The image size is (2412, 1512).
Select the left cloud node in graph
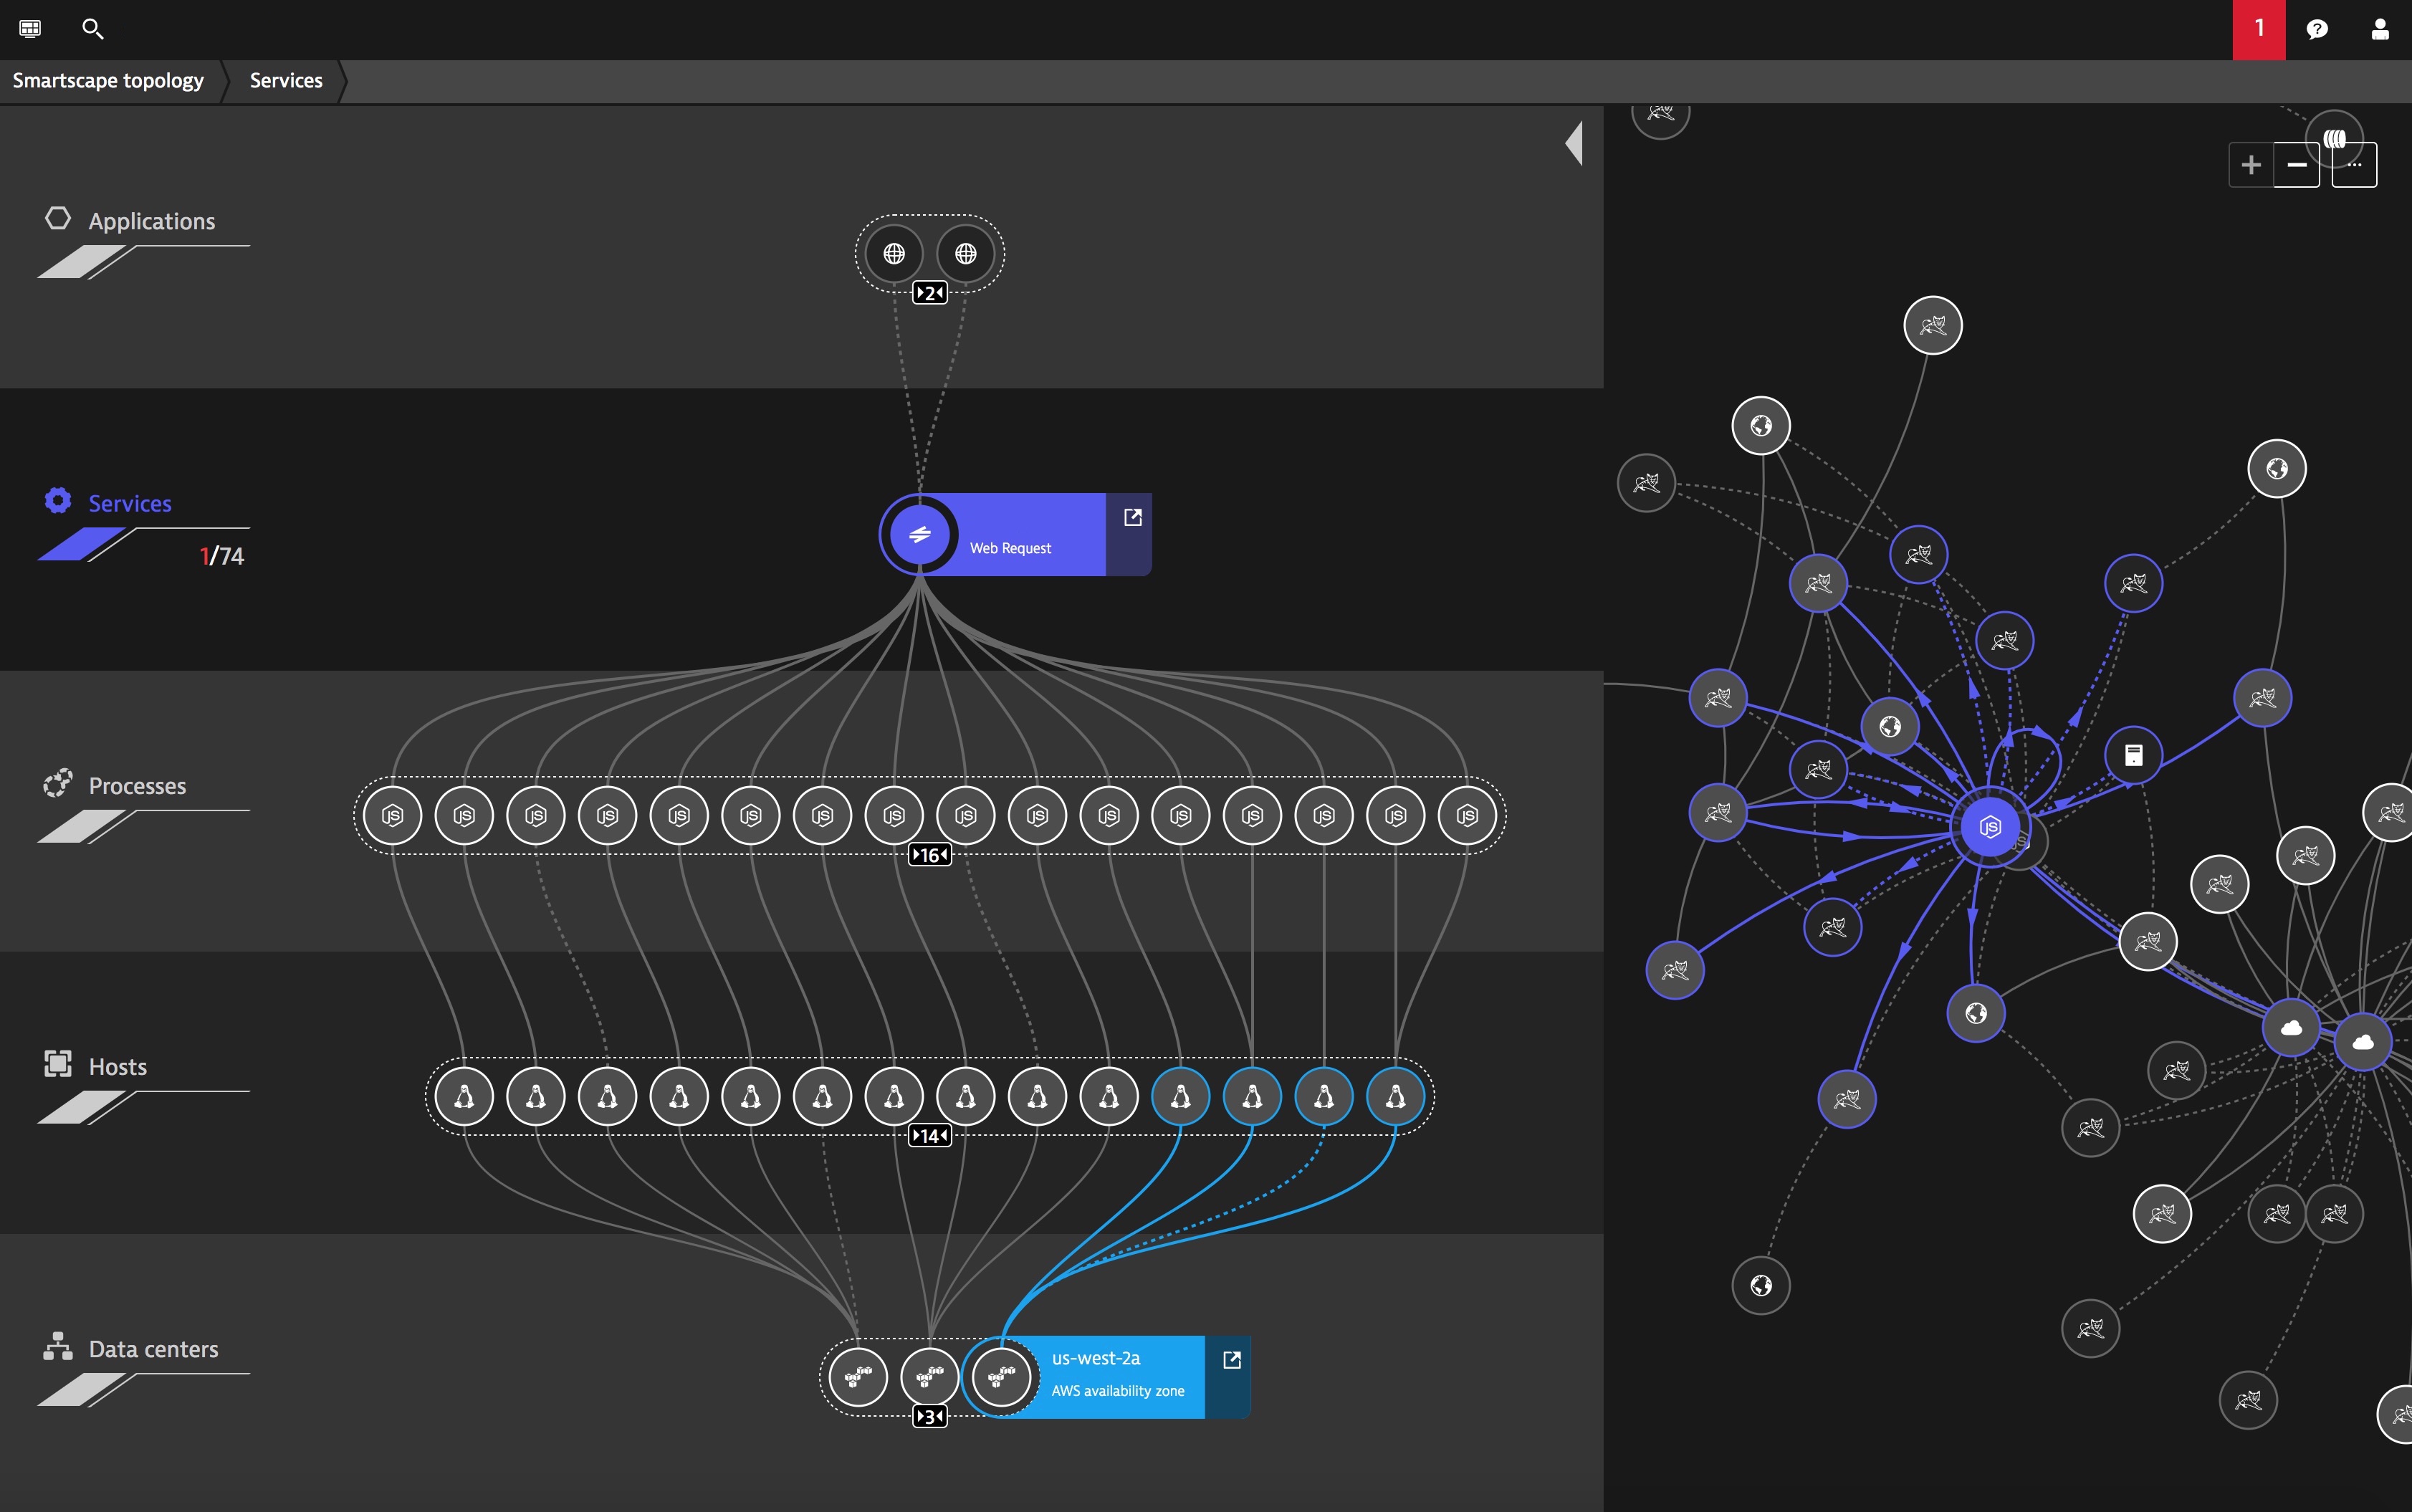(2291, 1027)
